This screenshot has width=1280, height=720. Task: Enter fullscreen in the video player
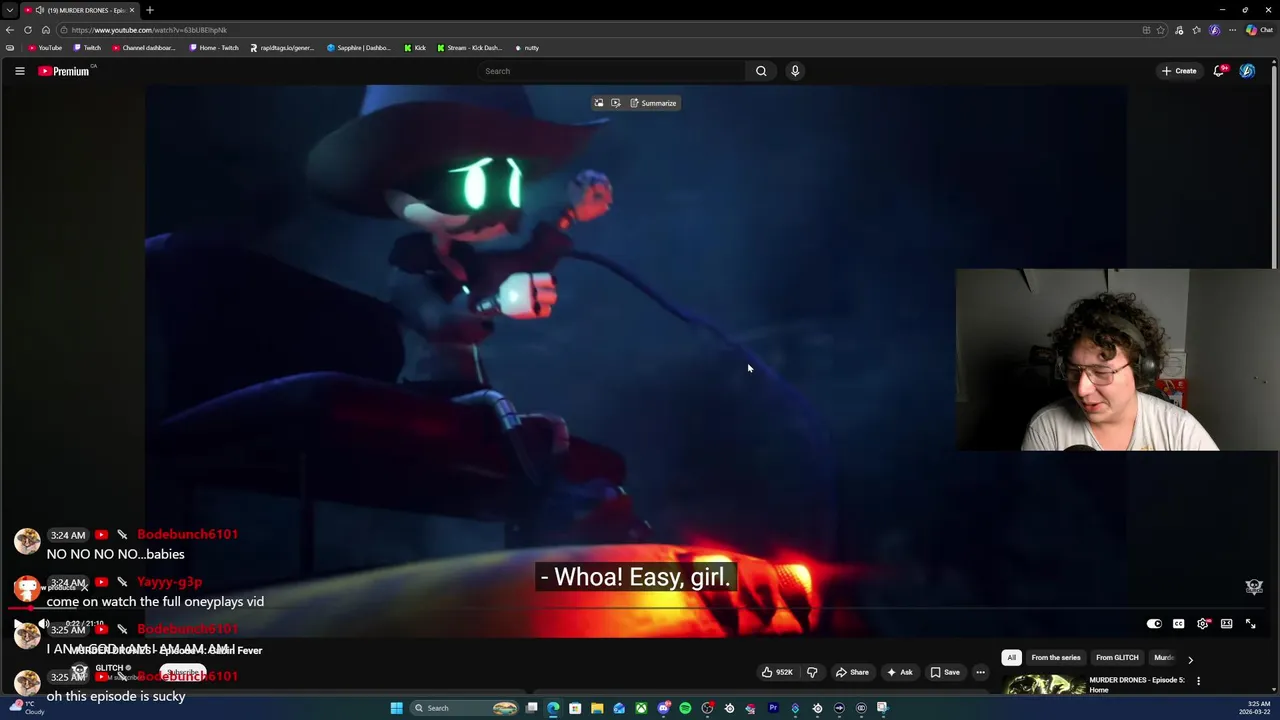pos(1251,624)
